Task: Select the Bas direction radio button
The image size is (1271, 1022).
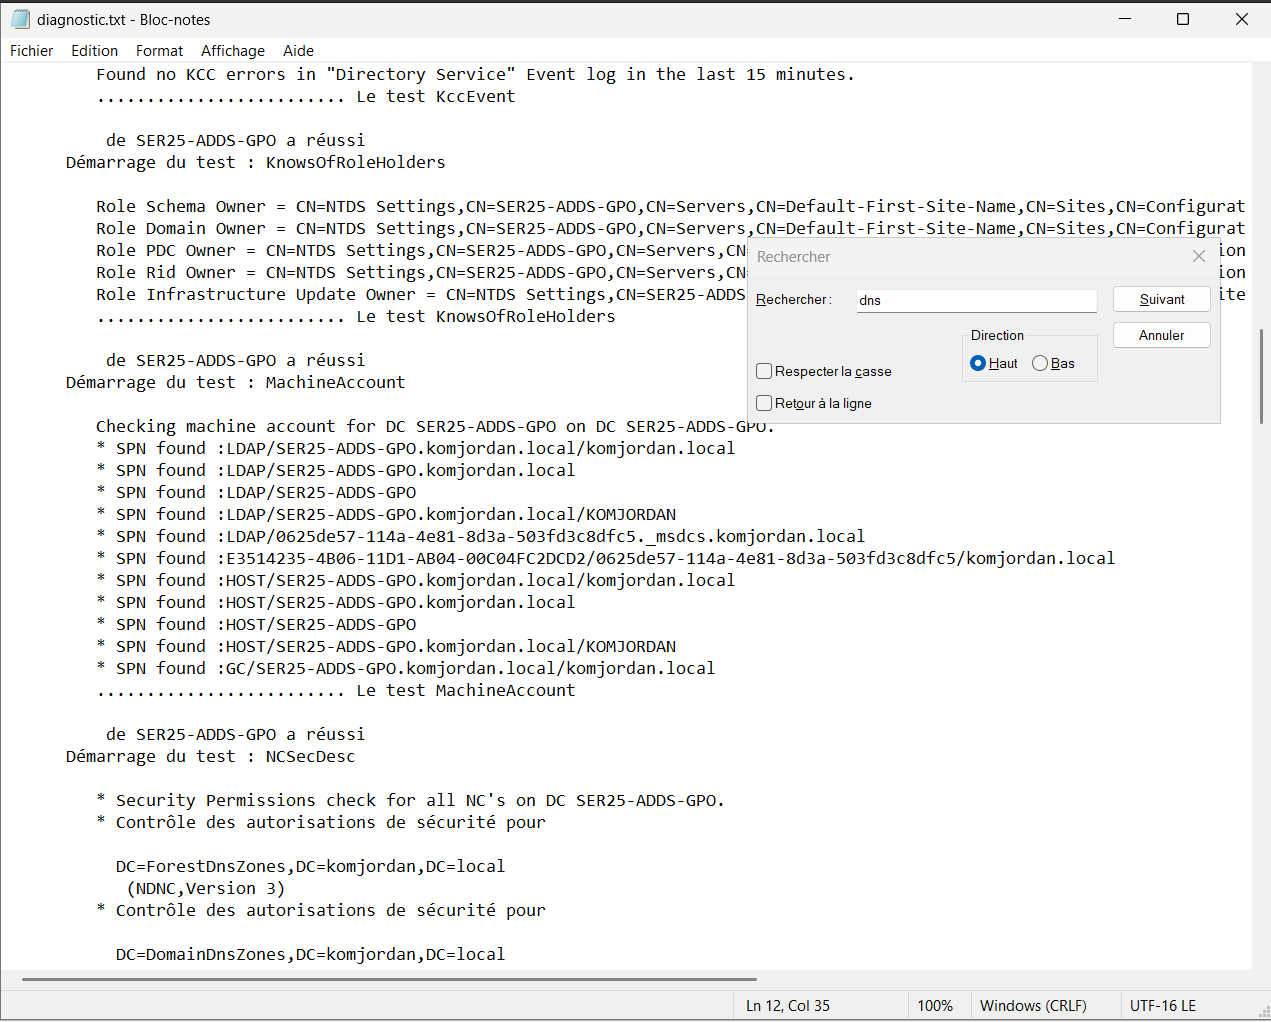Action: click(x=1040, y=363)
